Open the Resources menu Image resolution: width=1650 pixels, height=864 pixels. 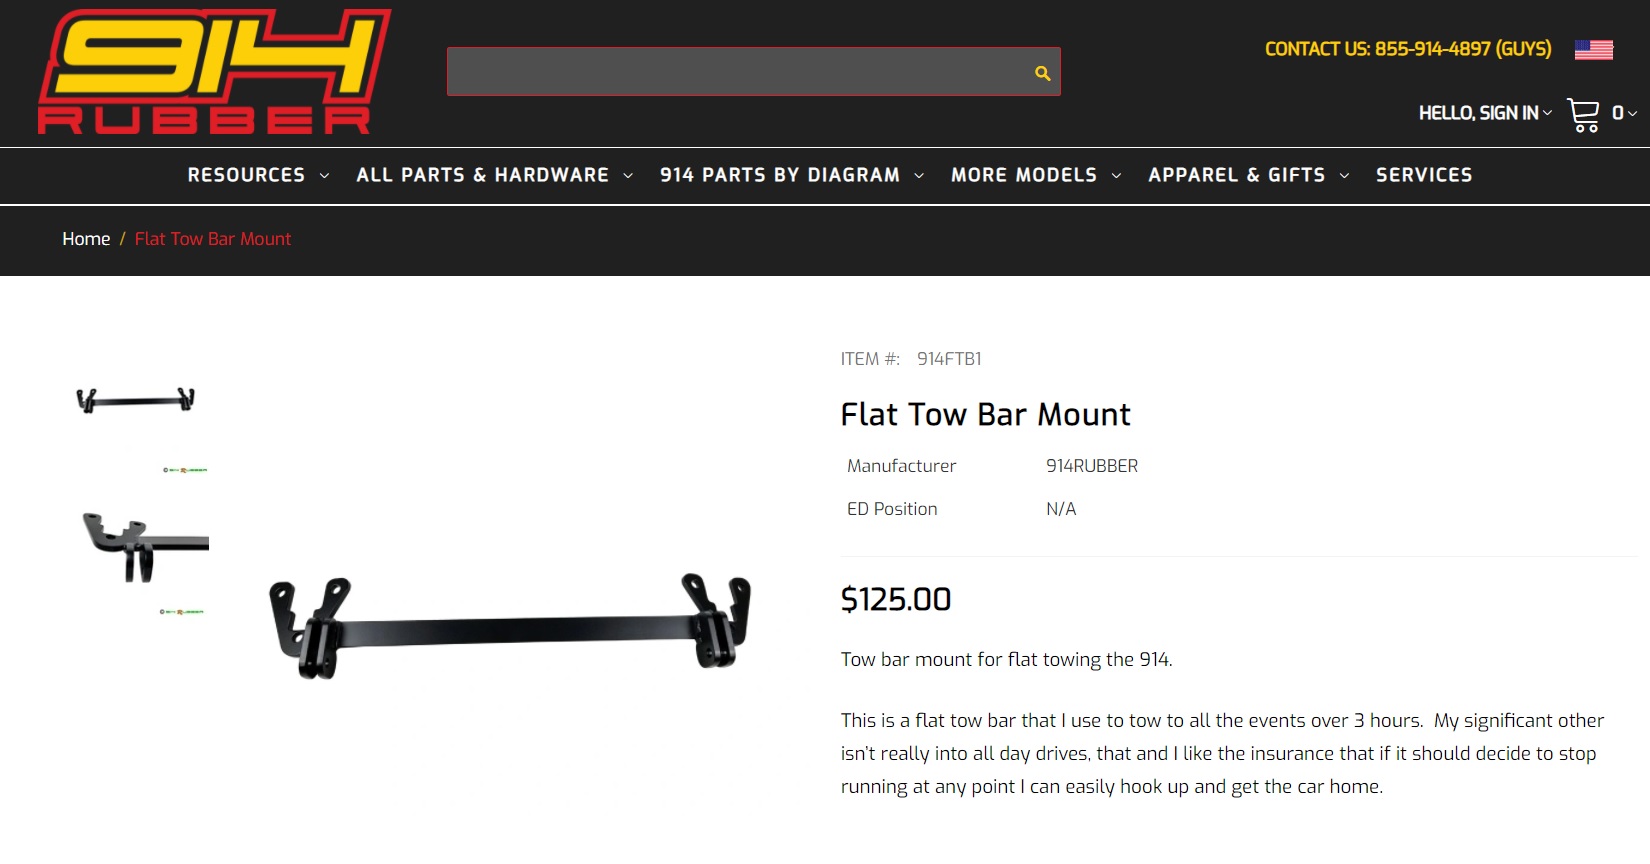pyautogui.click(x=246, y=175)
